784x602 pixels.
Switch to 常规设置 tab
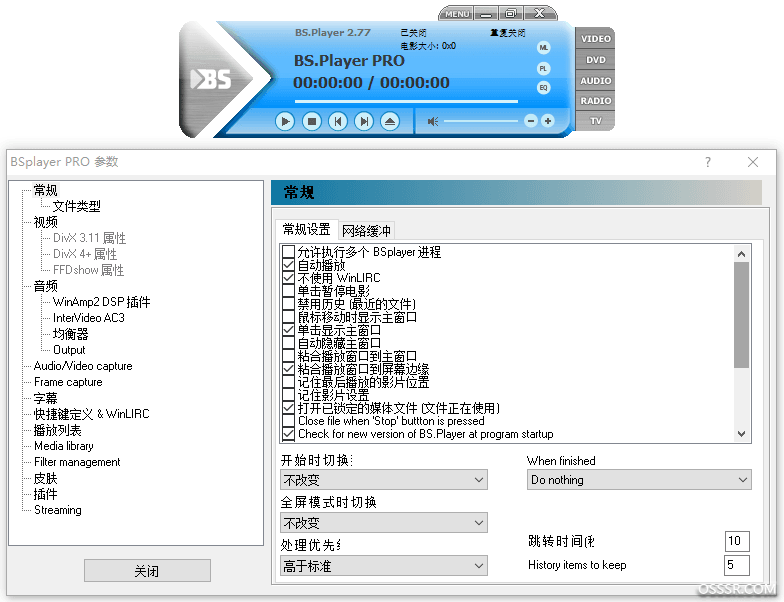[x=306, y=230]
